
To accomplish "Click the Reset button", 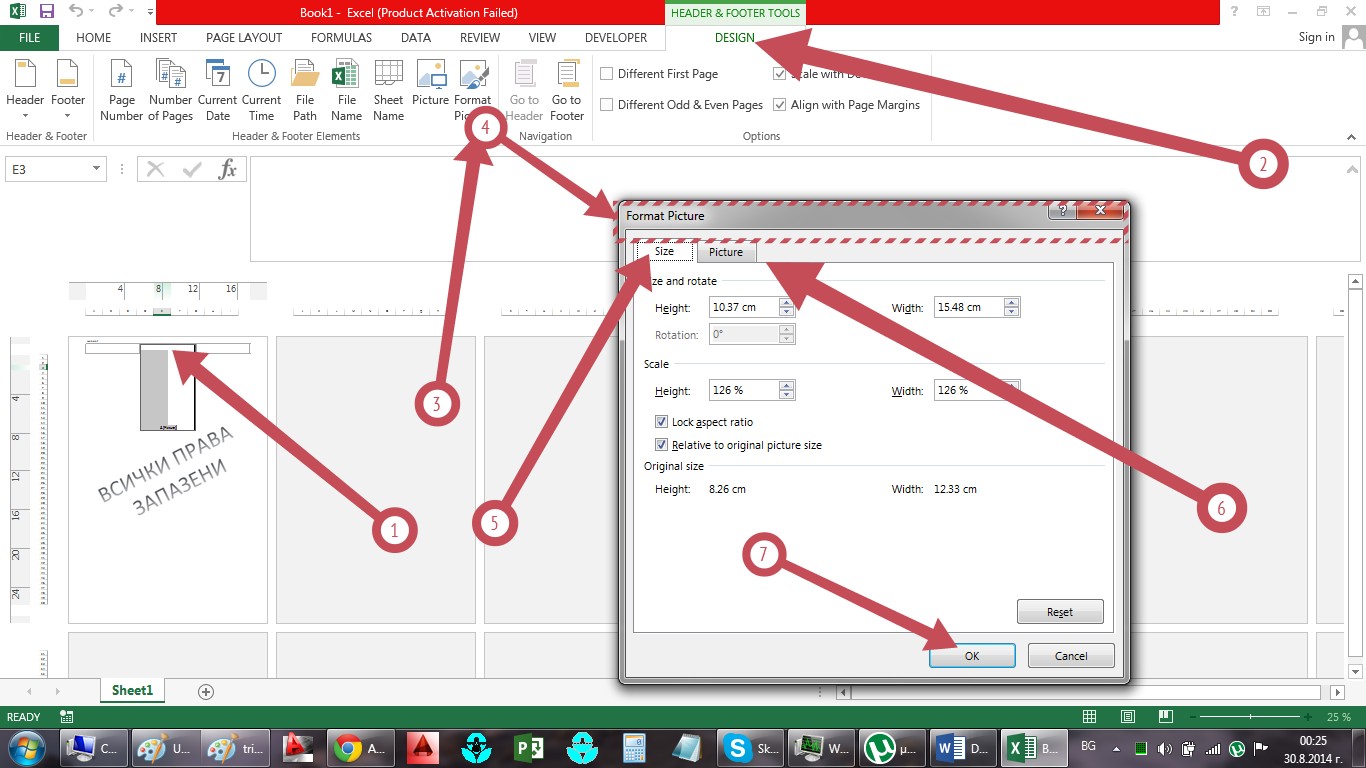I will point(1060,612).
